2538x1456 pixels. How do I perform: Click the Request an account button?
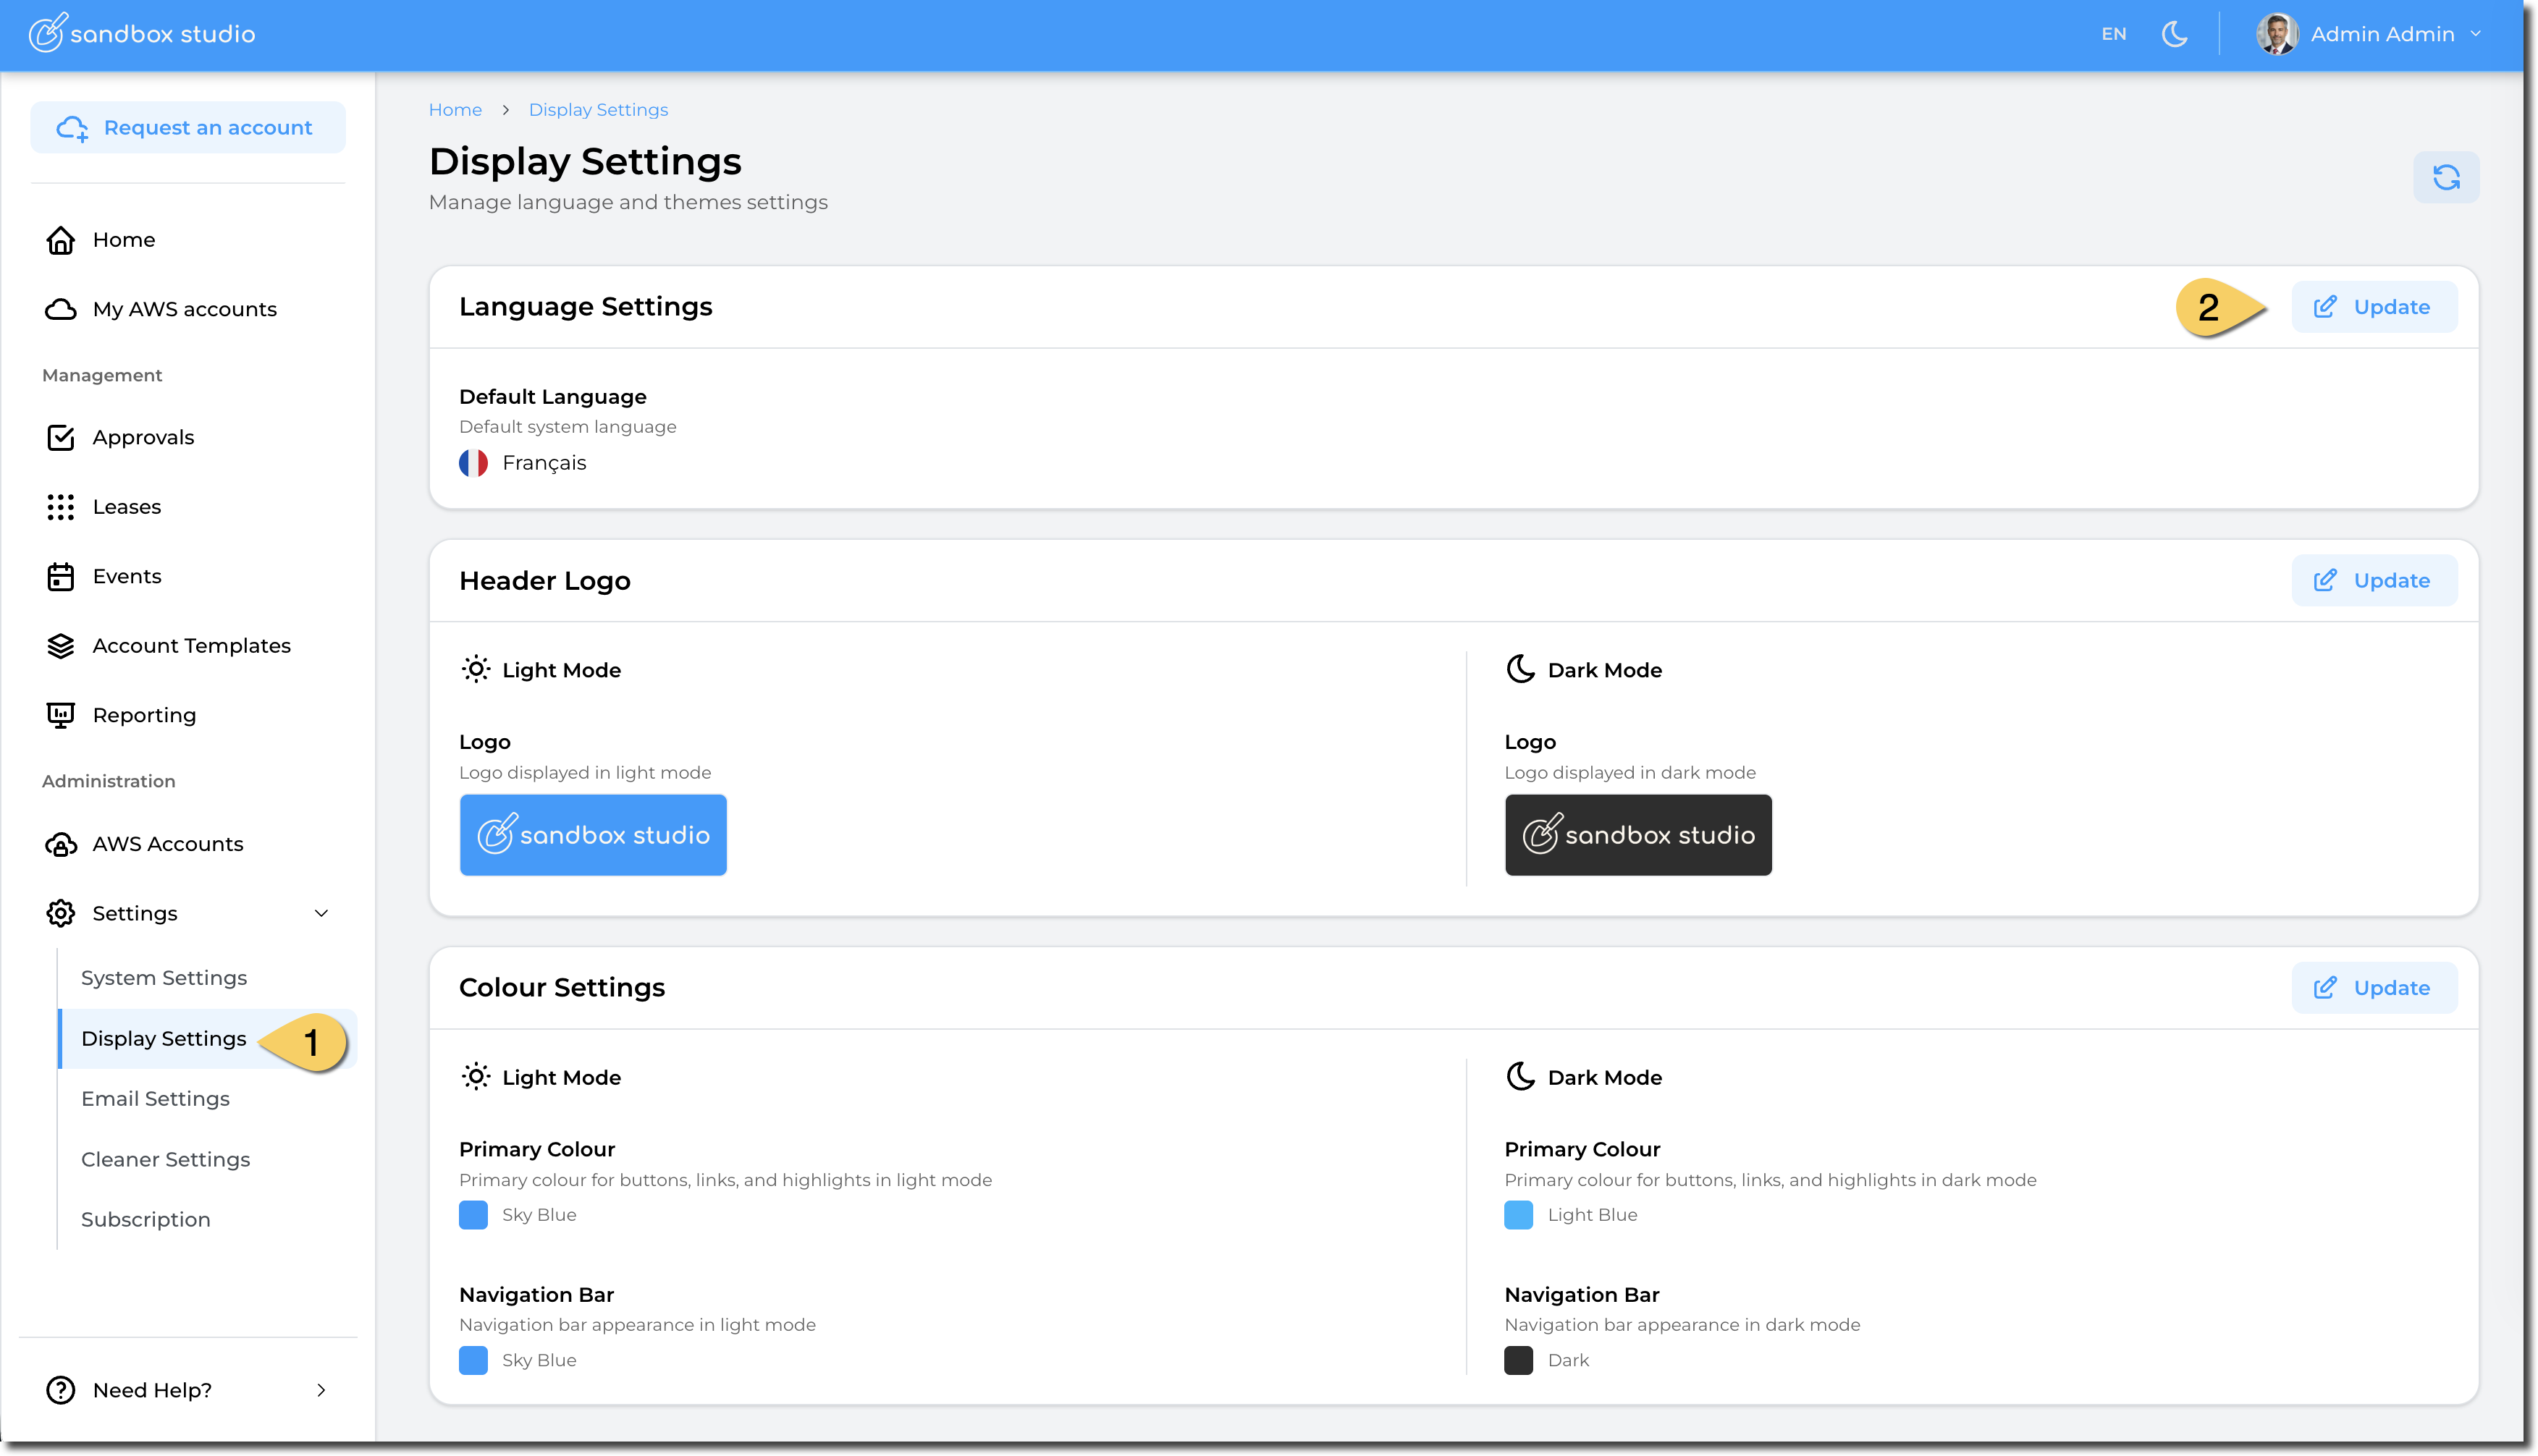click(x=188, y=128)
